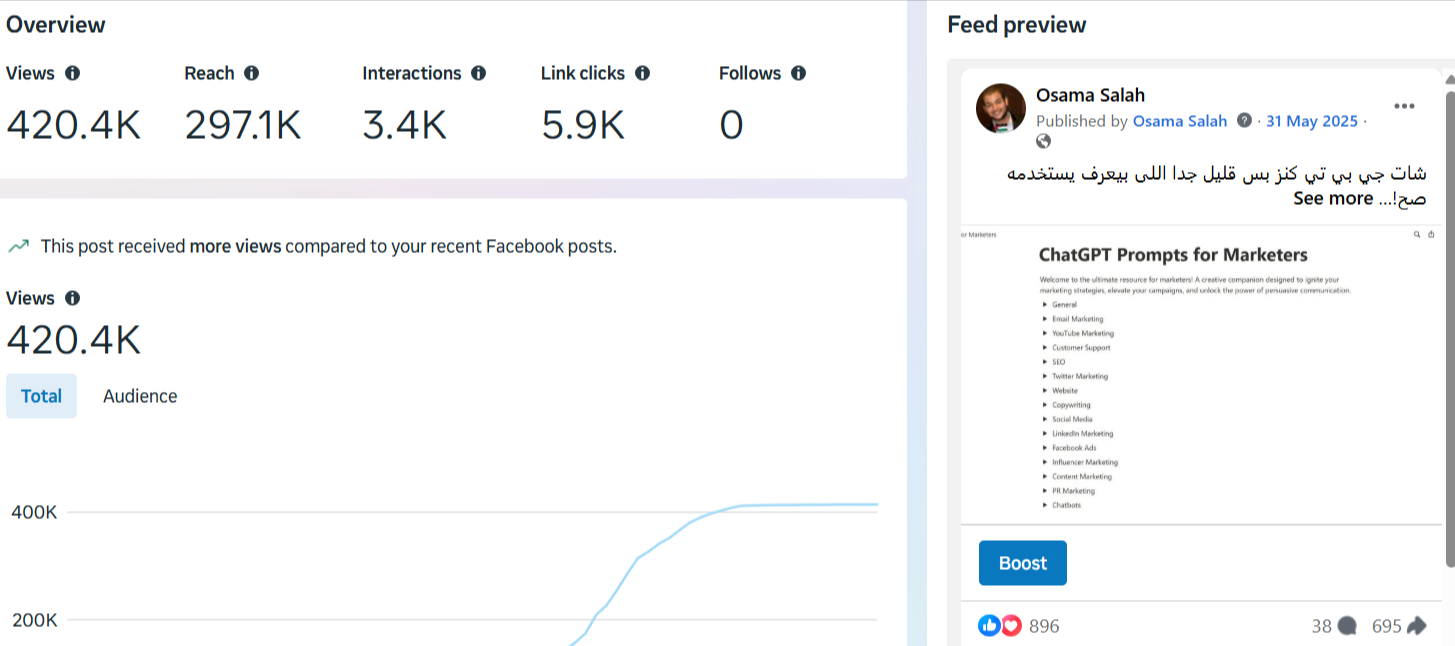Click the info icon beside Link clicks
The width and height of the screenshot is (1455, 646).
[x=642, y=73]
